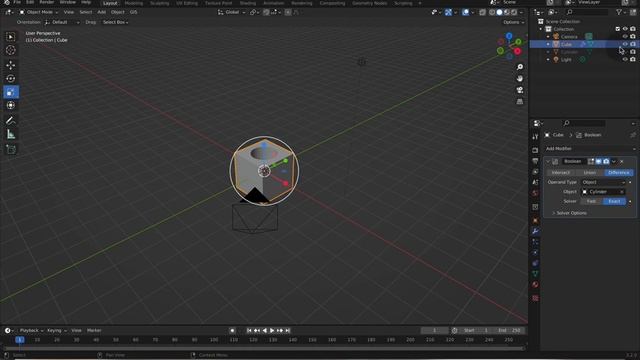Open the Modifiers wrench tab icon
The image size is (640, 360).
point(535,231)
